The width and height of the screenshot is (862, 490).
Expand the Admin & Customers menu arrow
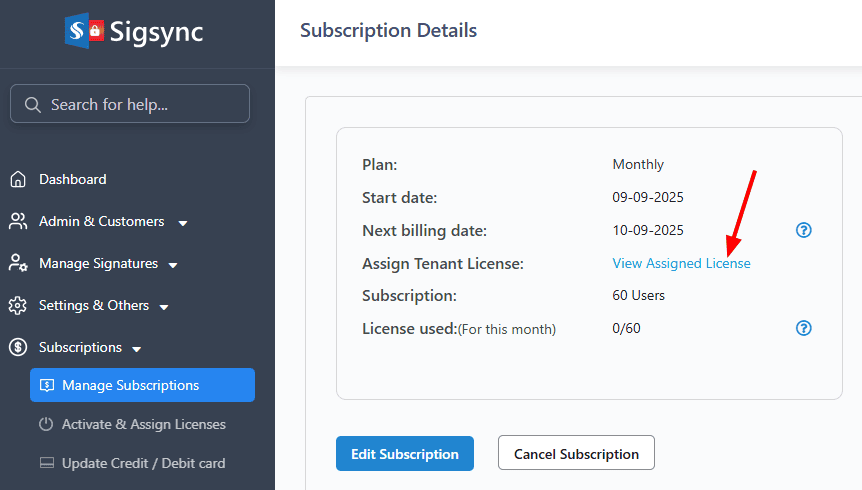pos(183,223)
